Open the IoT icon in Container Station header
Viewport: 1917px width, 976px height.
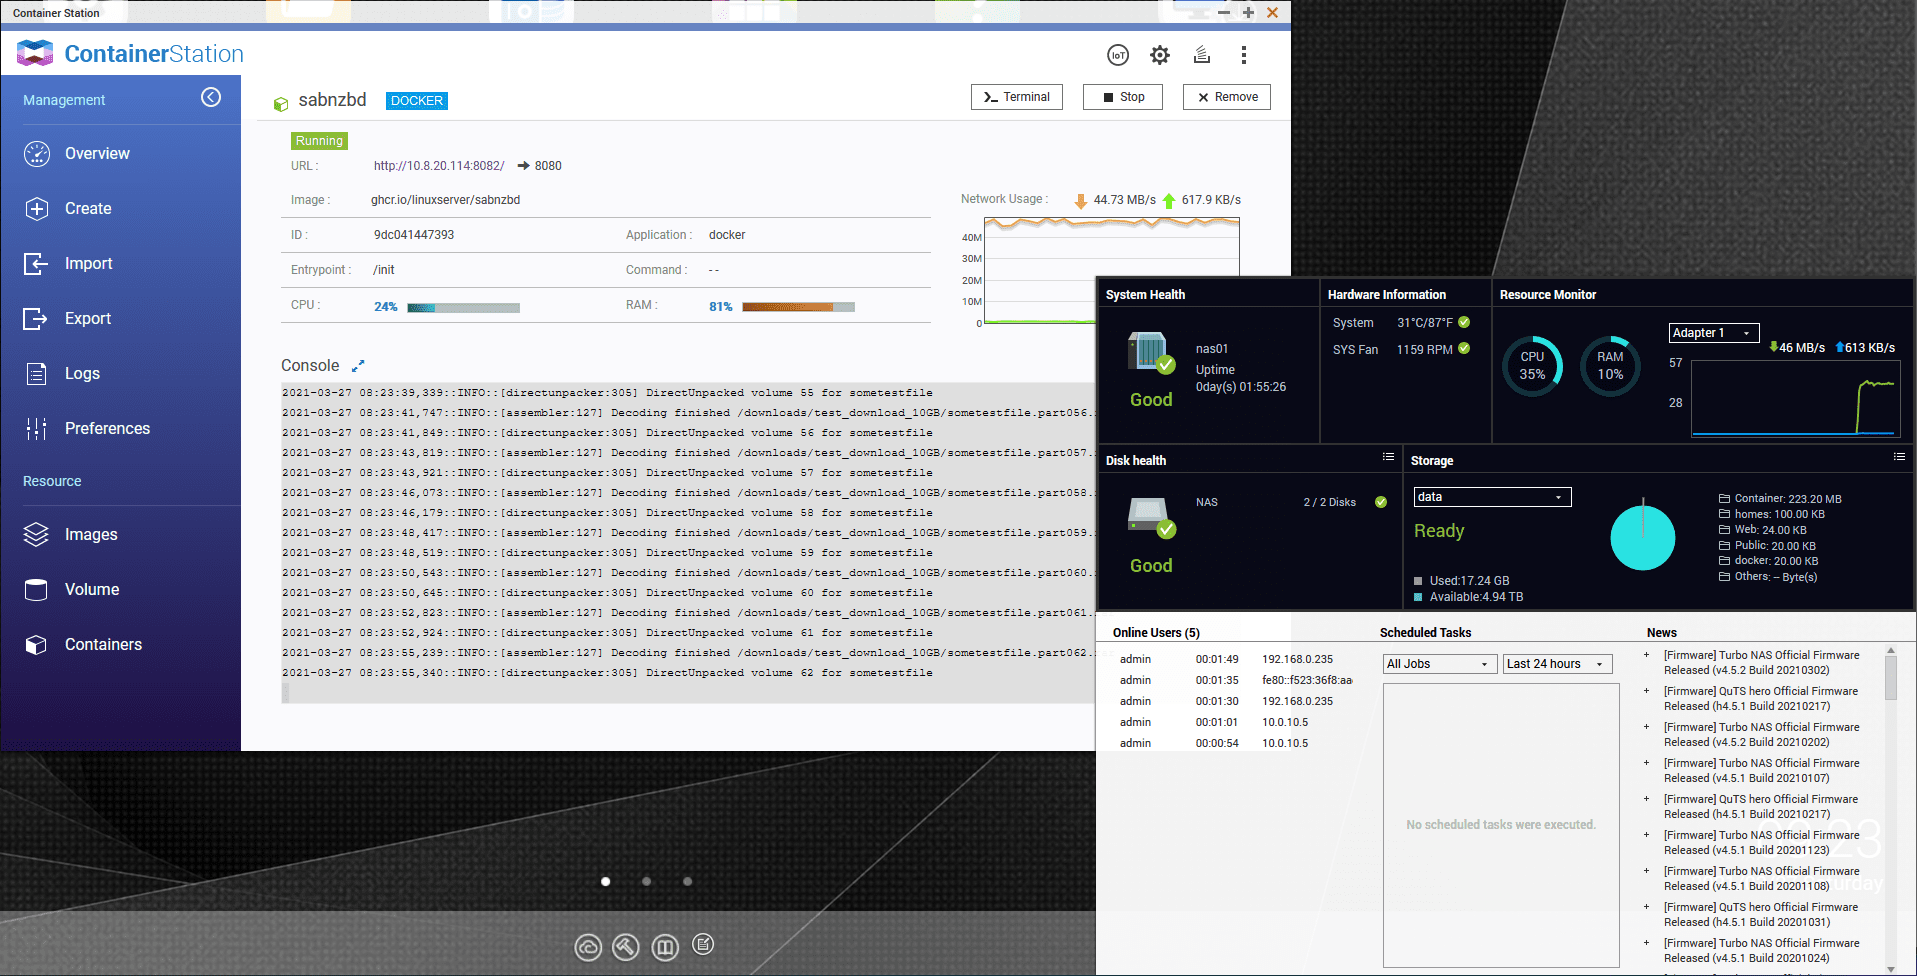[x=1117, y=55]
